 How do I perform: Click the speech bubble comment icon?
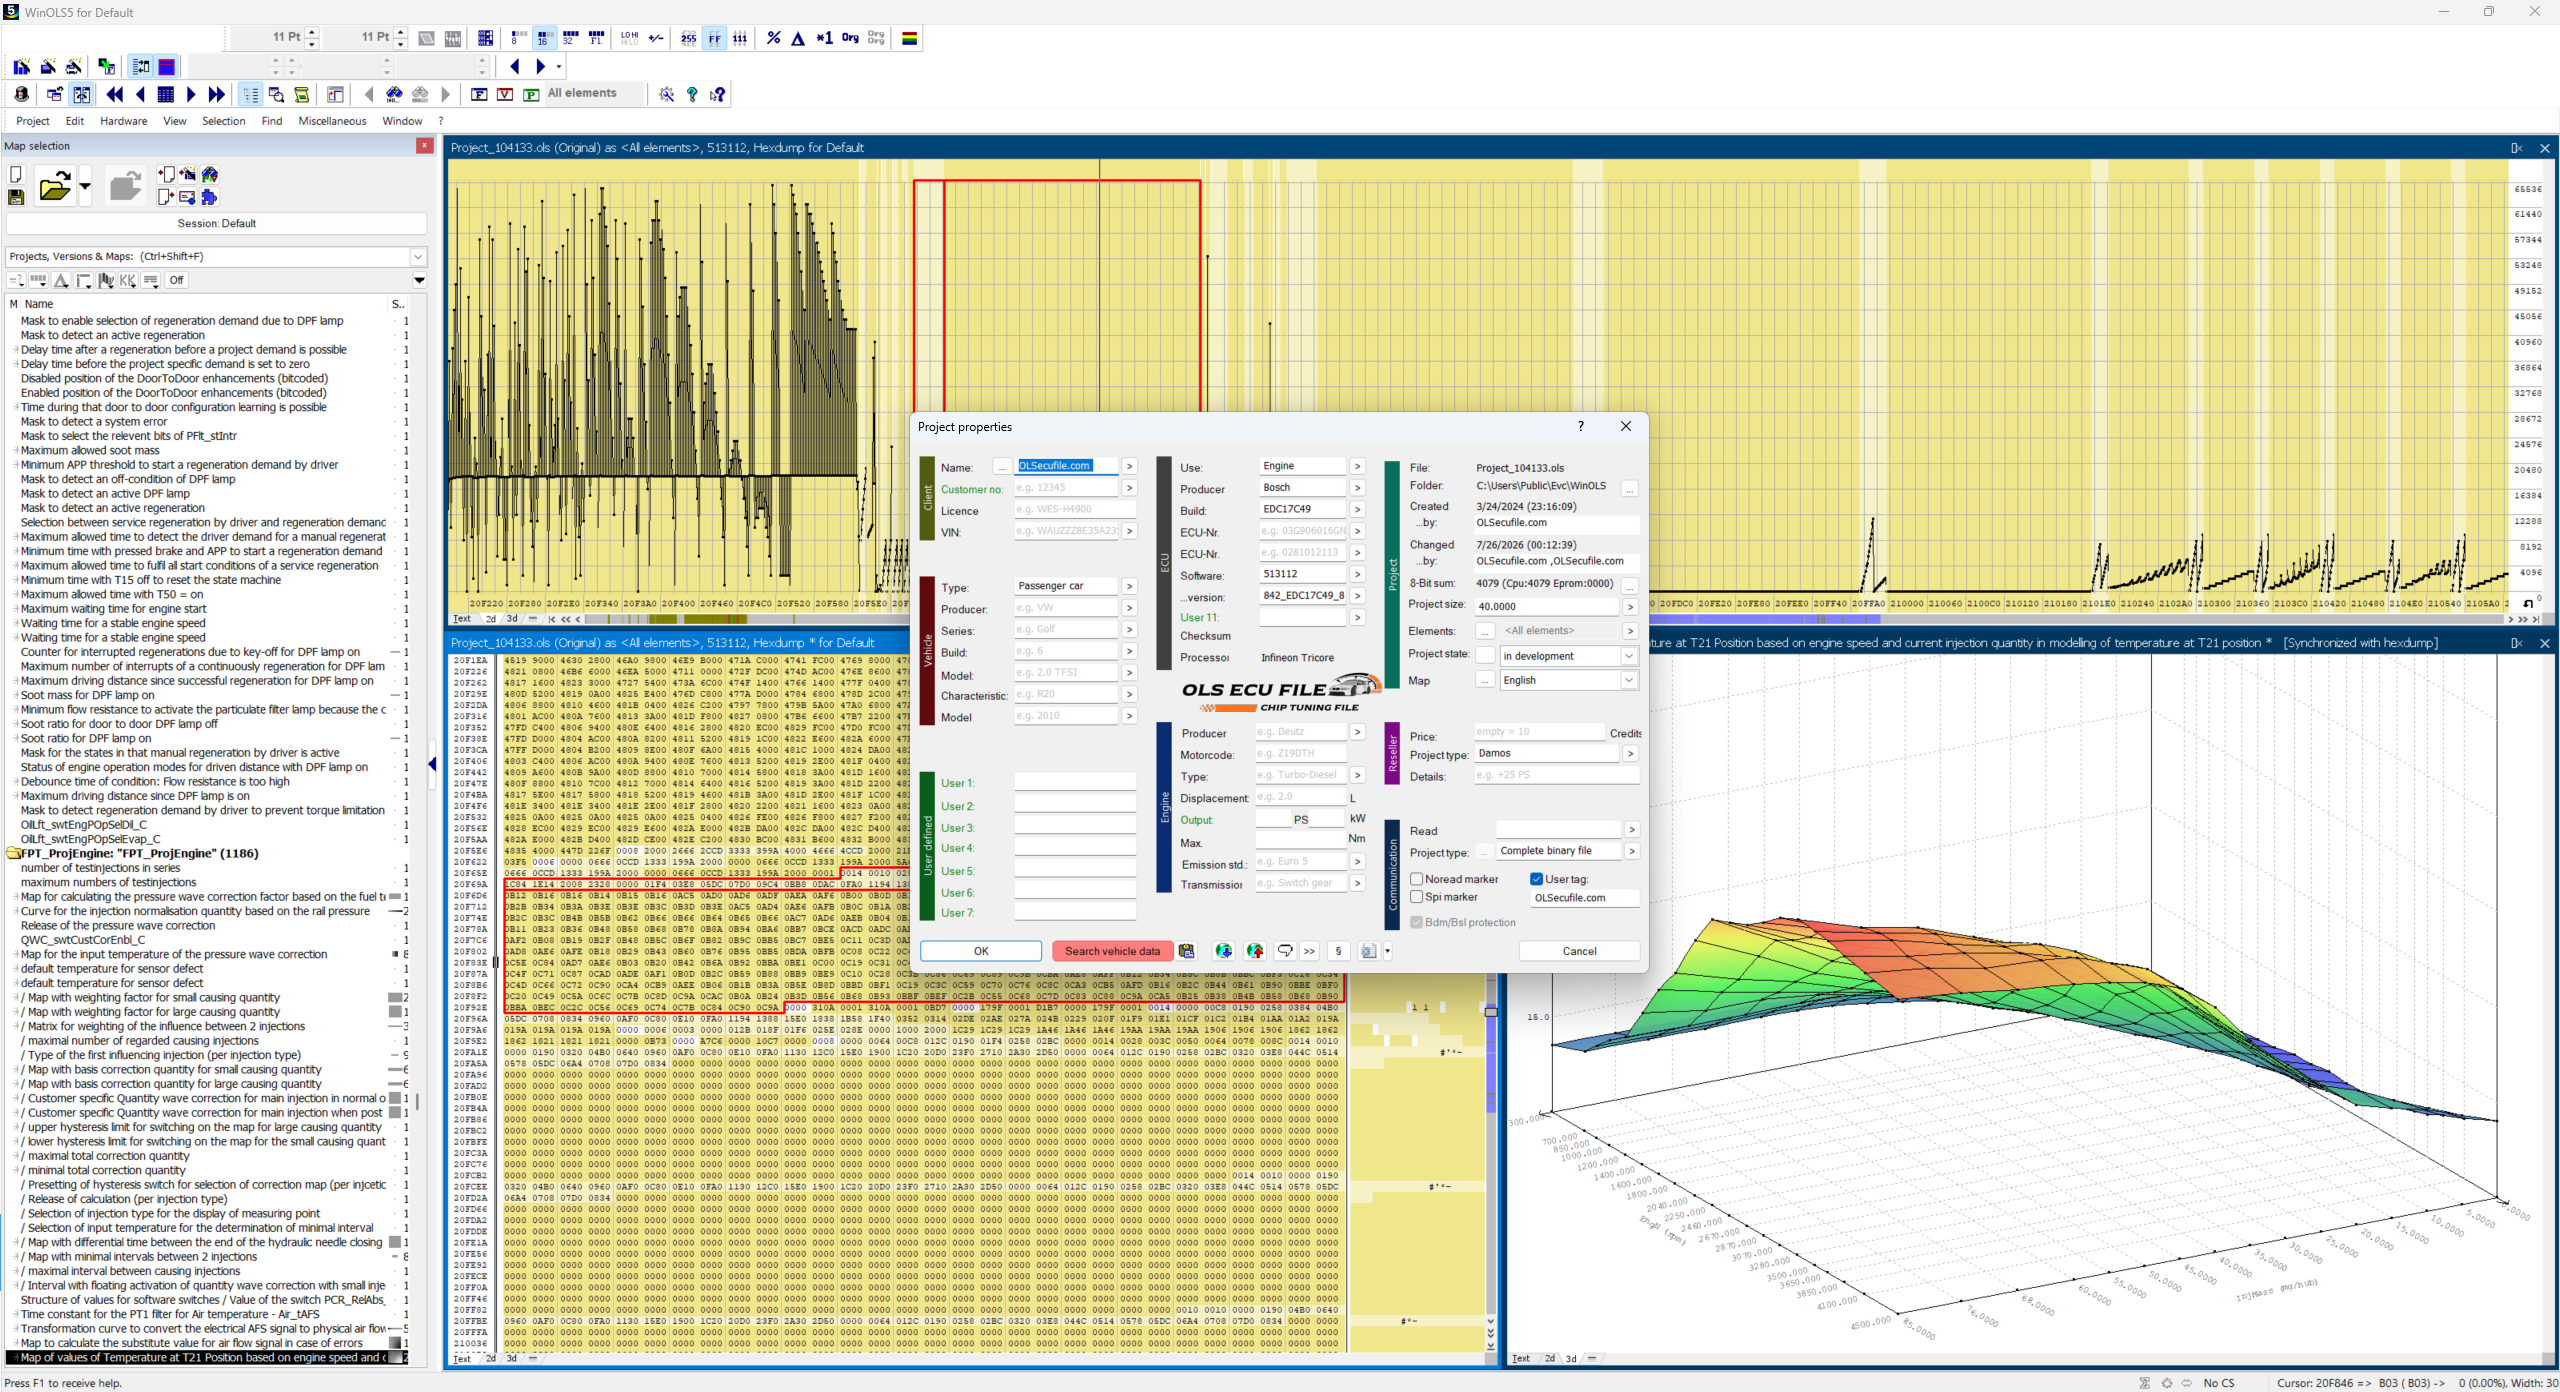coord(1285,951)
